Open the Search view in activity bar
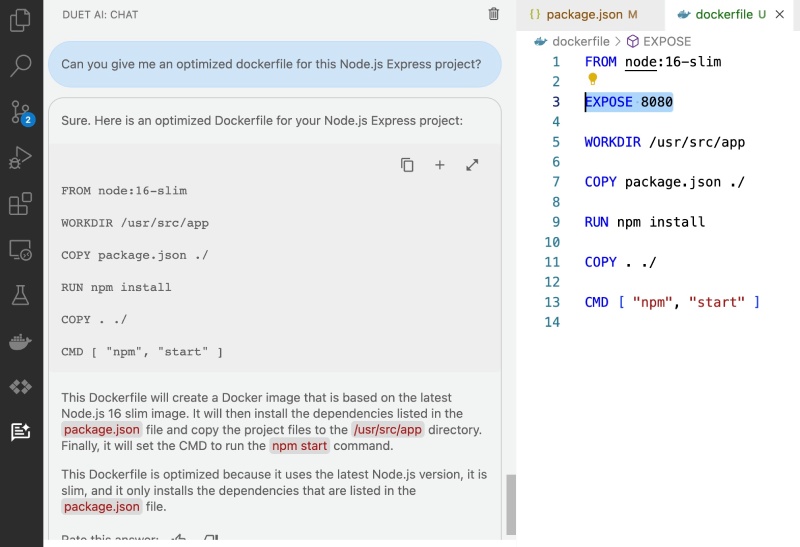The image size is (800, 547). click(x=20, y=66)
